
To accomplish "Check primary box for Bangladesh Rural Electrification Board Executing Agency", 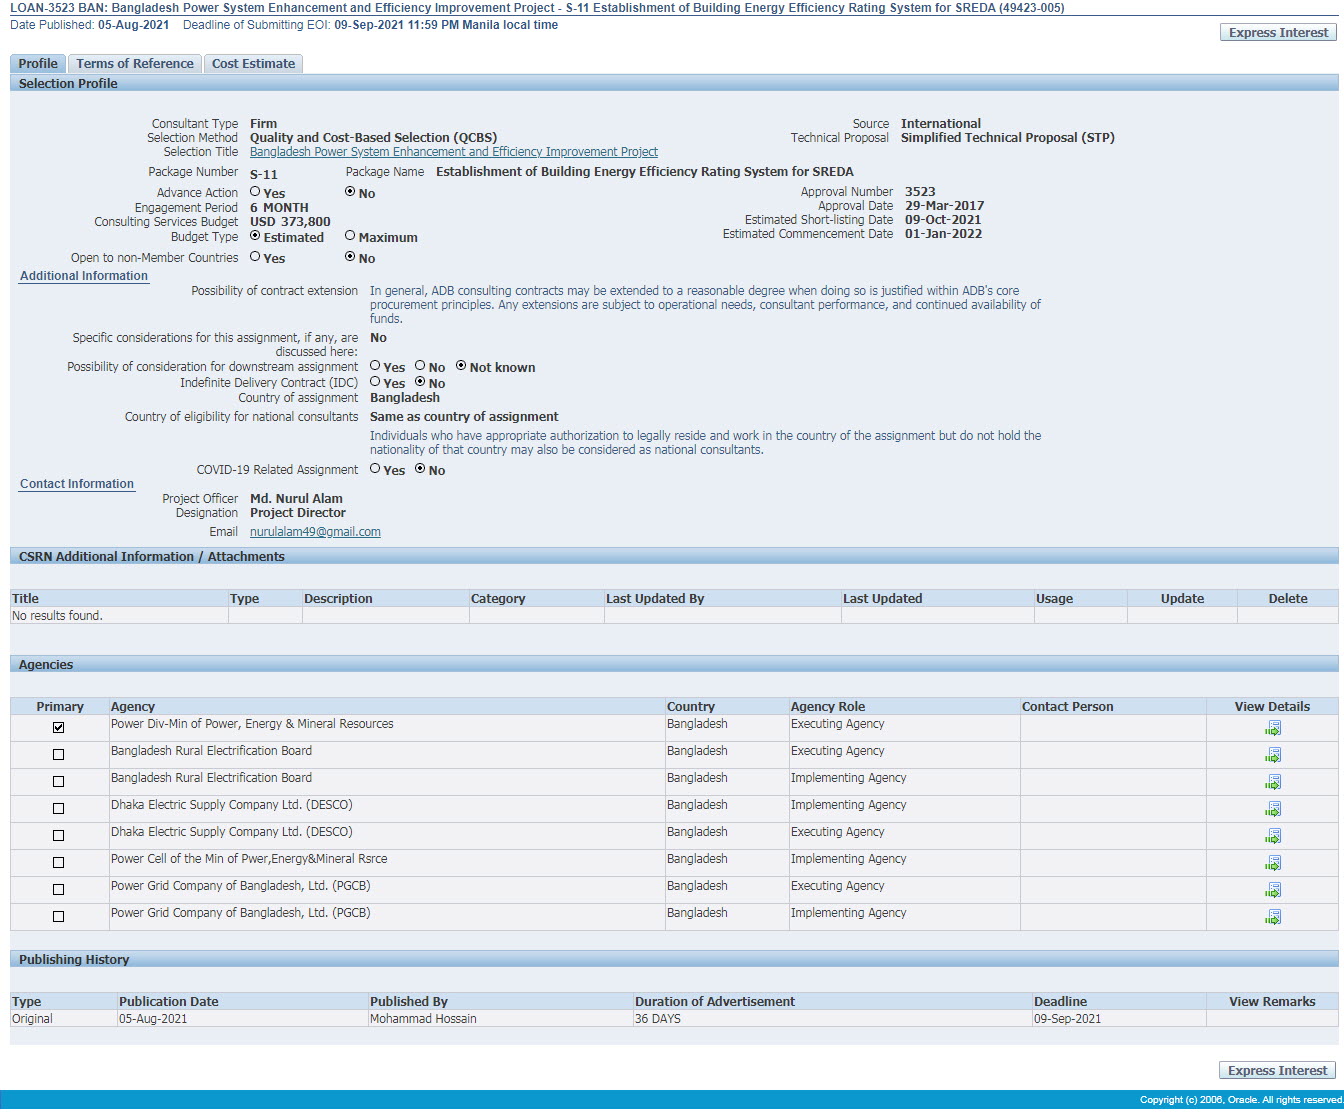I will [x=58, y=755].
